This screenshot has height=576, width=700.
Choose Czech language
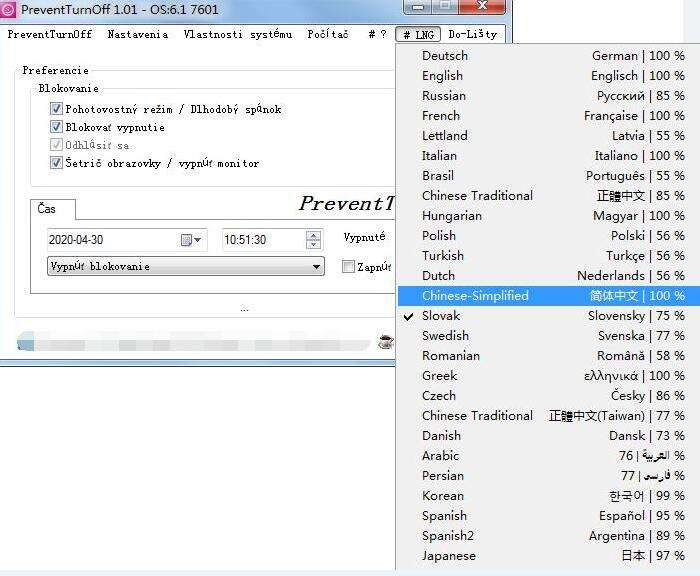click(x=549, y=396)
